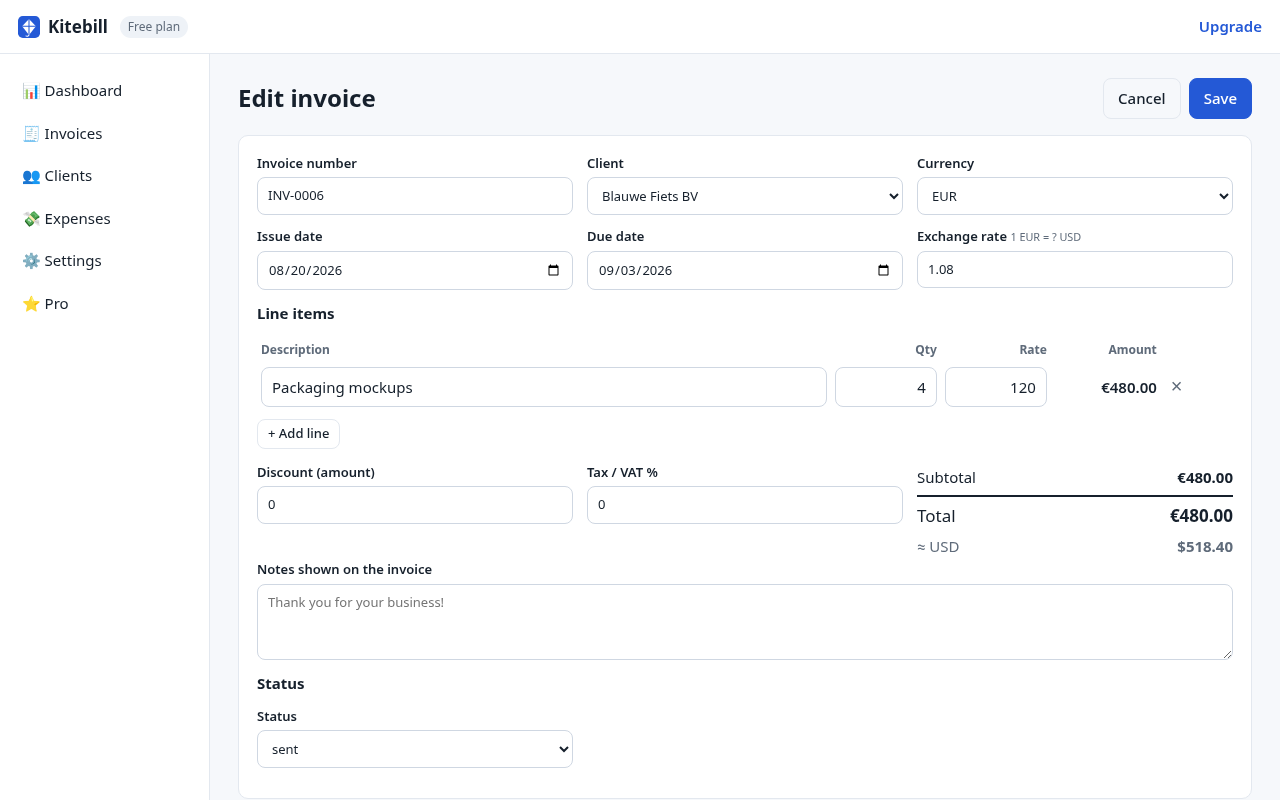Click the Kitebill logo icon
The image size is (1280, 800).
click(x=29, y=27)
